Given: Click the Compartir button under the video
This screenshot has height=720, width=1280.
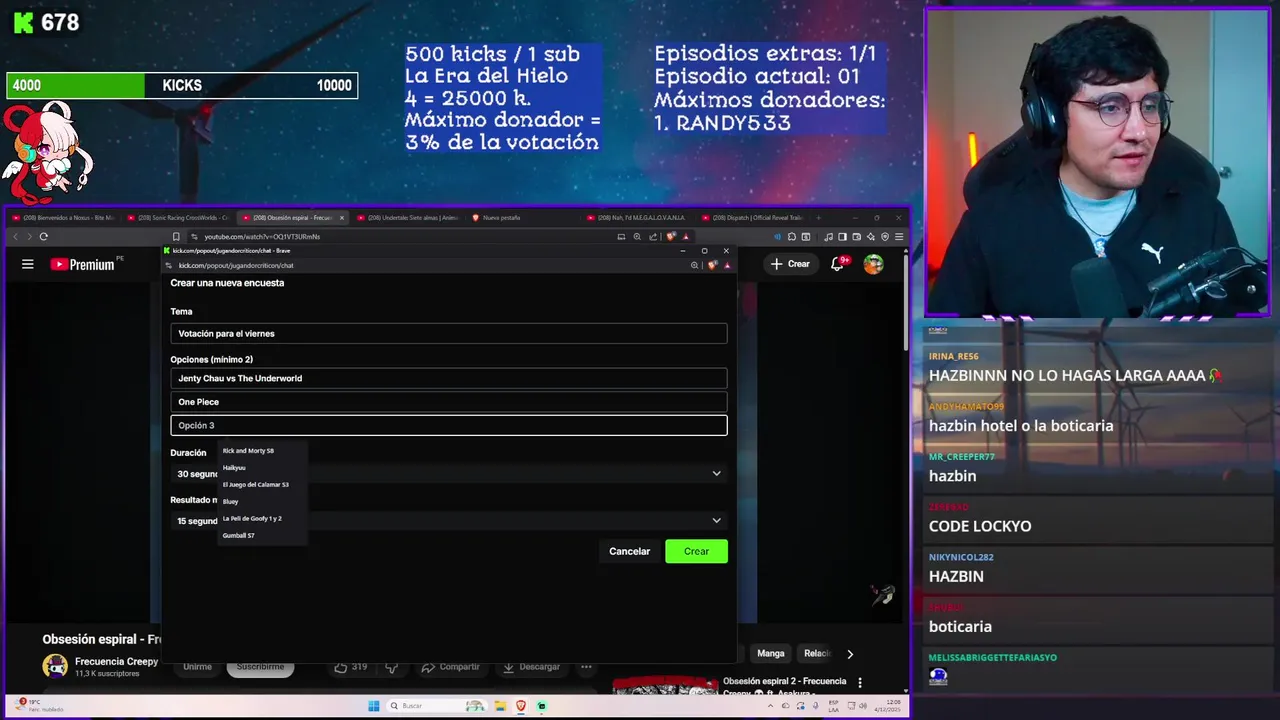Looking at the screenshot, I should coord(450,667).
